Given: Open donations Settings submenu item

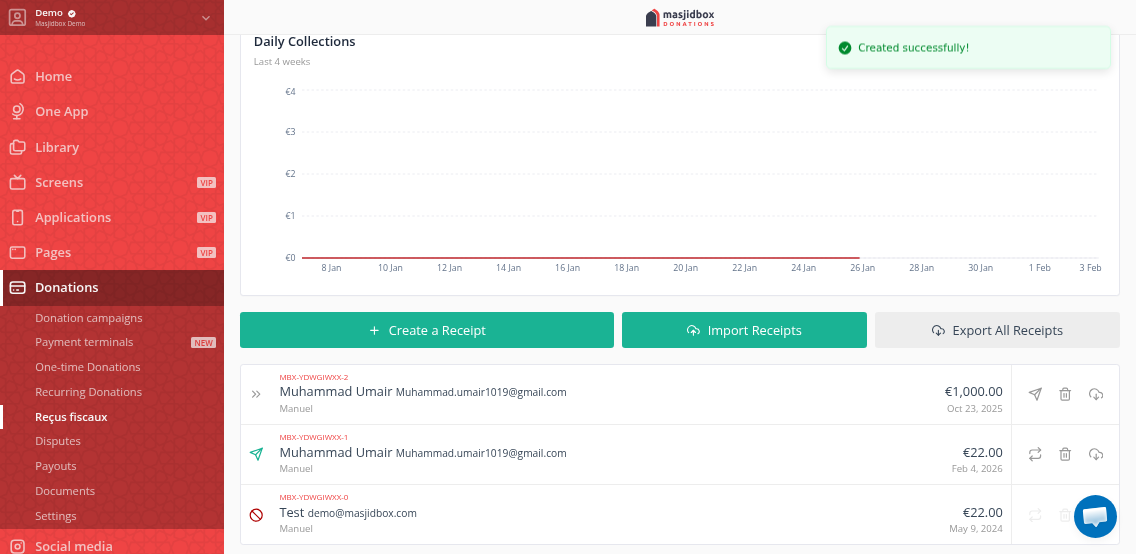Looking at the screenshot, I should [x=56, y=516].
